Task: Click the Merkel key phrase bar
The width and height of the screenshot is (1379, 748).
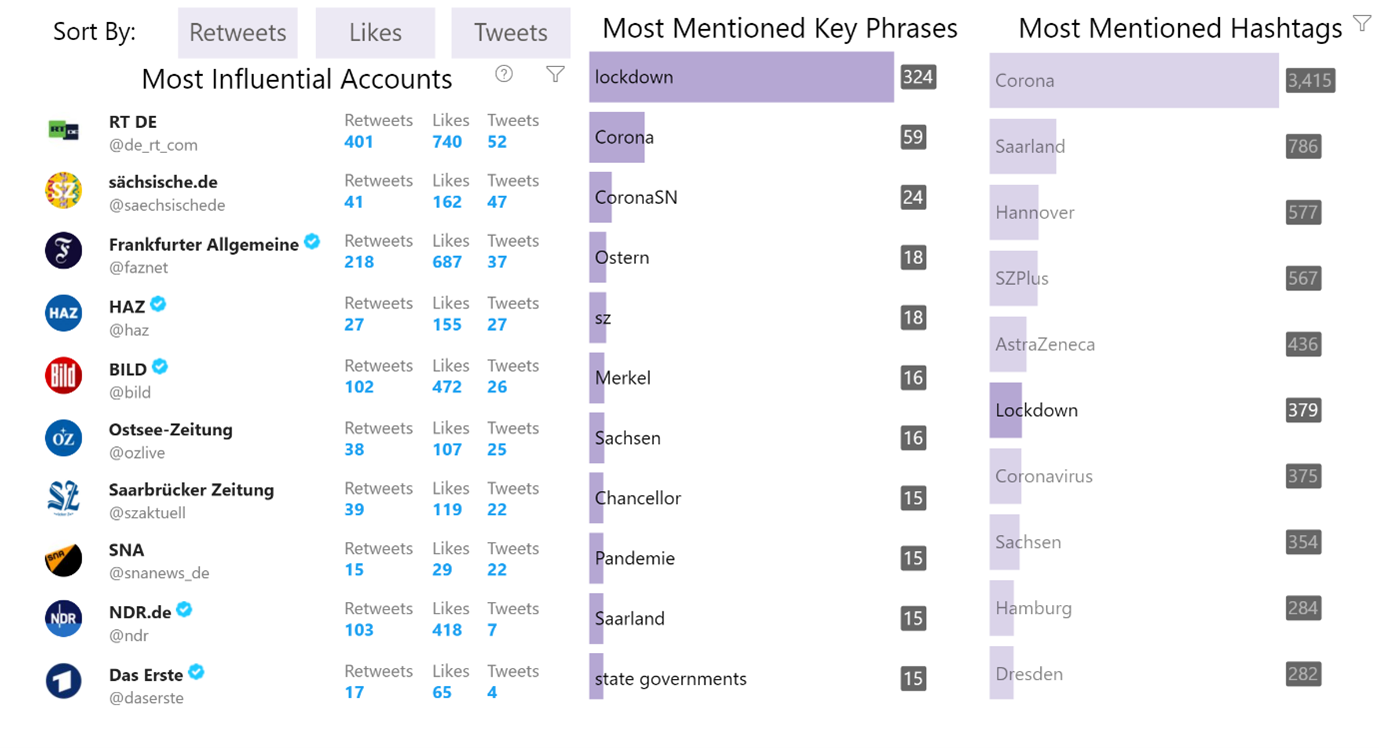Action: 597,378
